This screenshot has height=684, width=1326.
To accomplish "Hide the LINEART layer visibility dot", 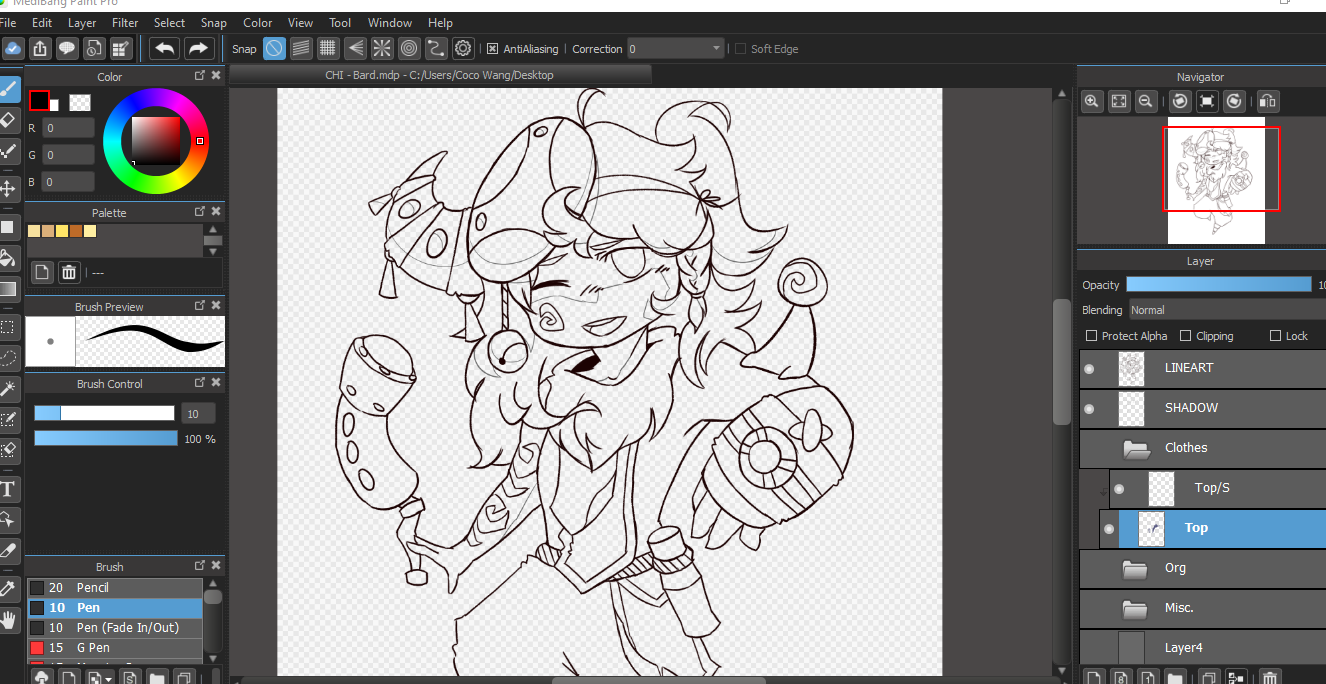I will click(1089, 369).
